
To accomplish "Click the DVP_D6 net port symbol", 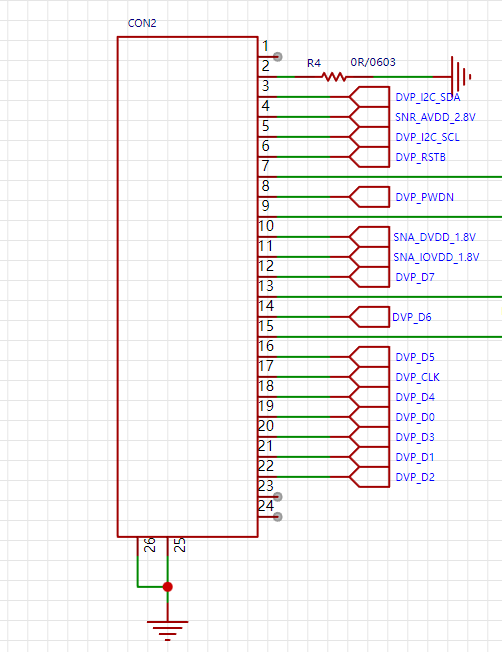I will pos(369,317).
